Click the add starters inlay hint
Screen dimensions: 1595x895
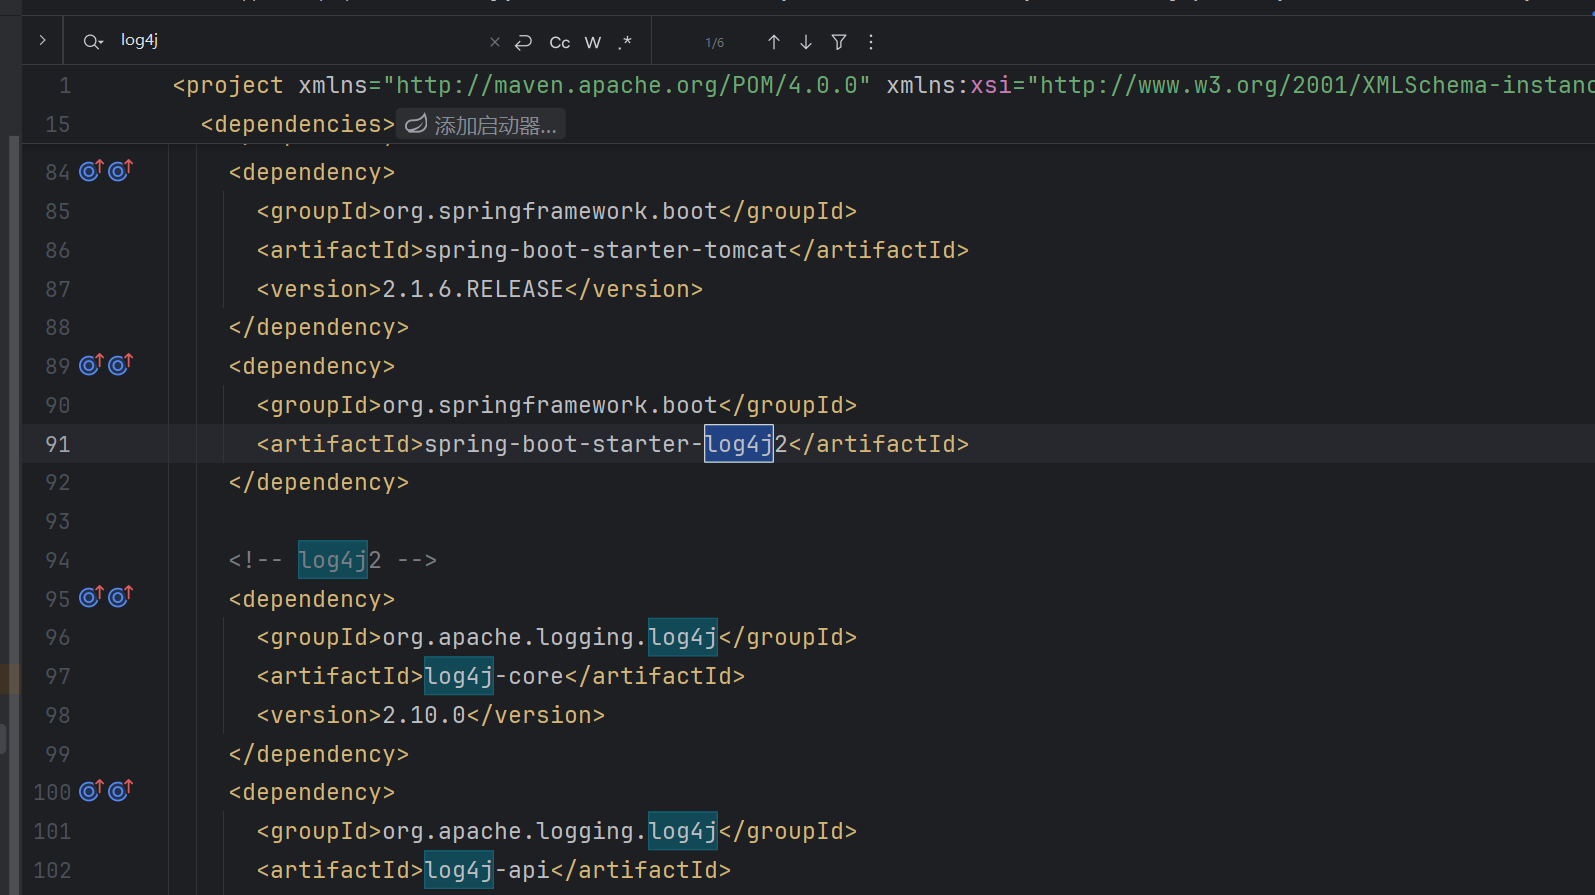[481, 125]
